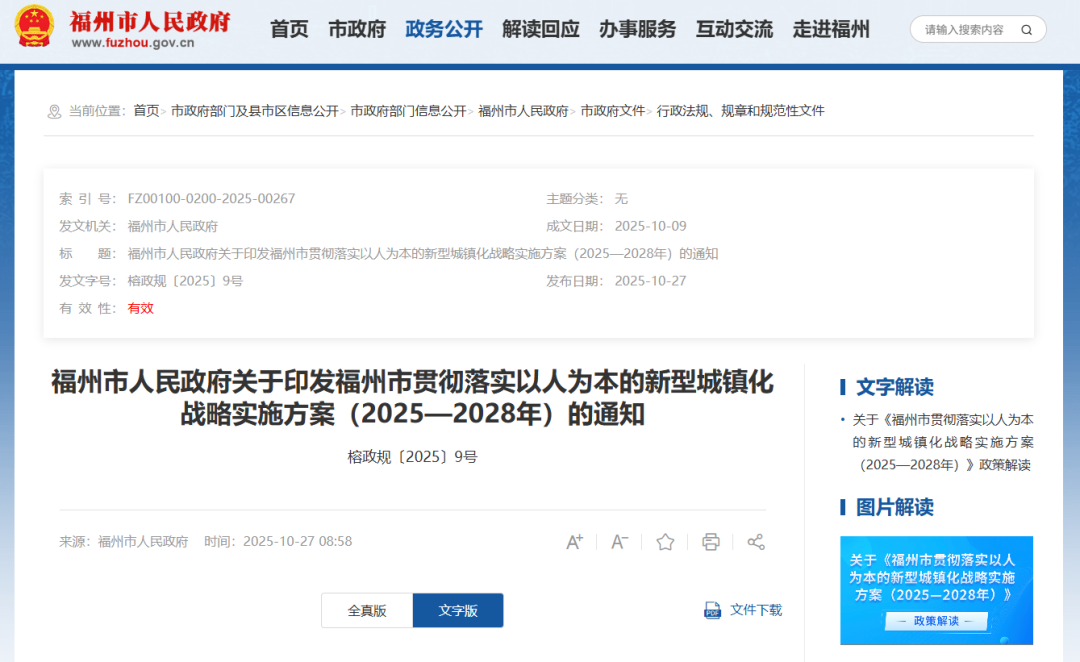
Task: Click the Fuzhou government emblem logo
Action: pos(36,27)
